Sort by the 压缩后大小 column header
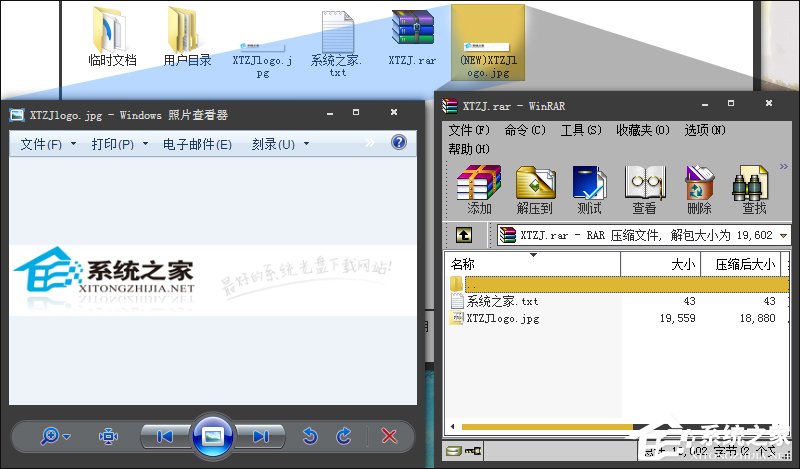 coord(740,264)
